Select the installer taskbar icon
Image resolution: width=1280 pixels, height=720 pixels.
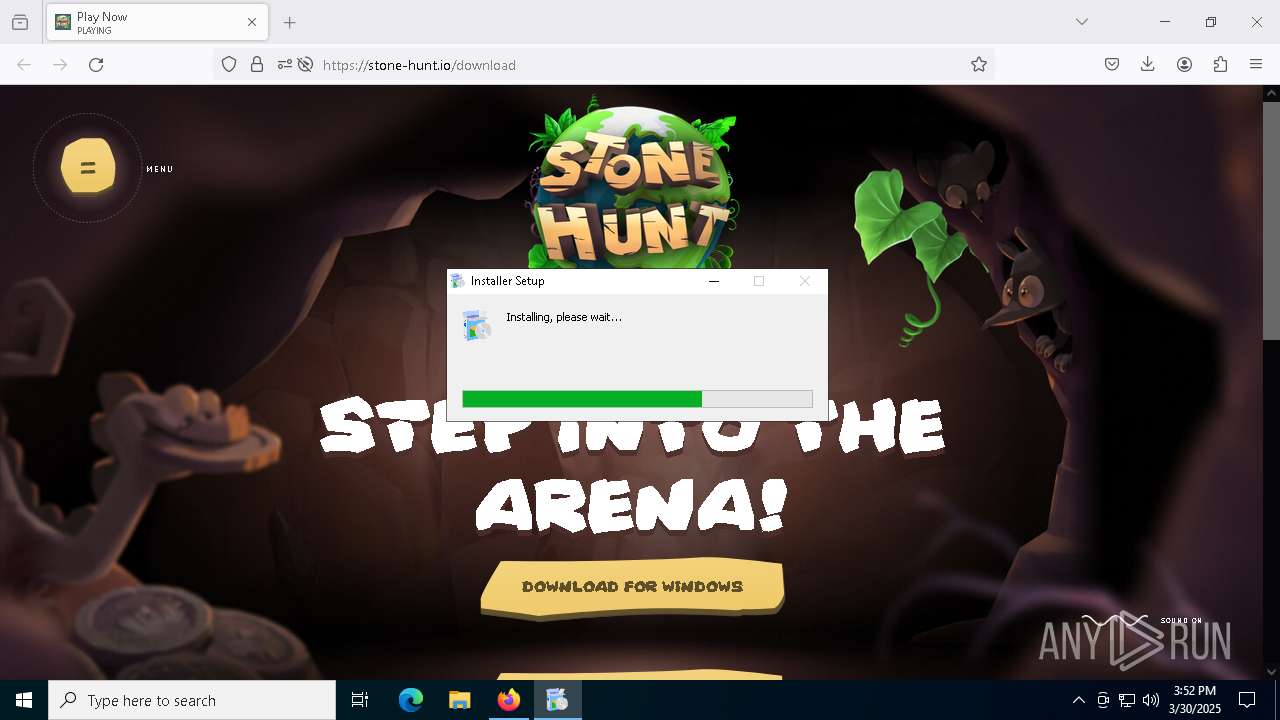[557, 700]
